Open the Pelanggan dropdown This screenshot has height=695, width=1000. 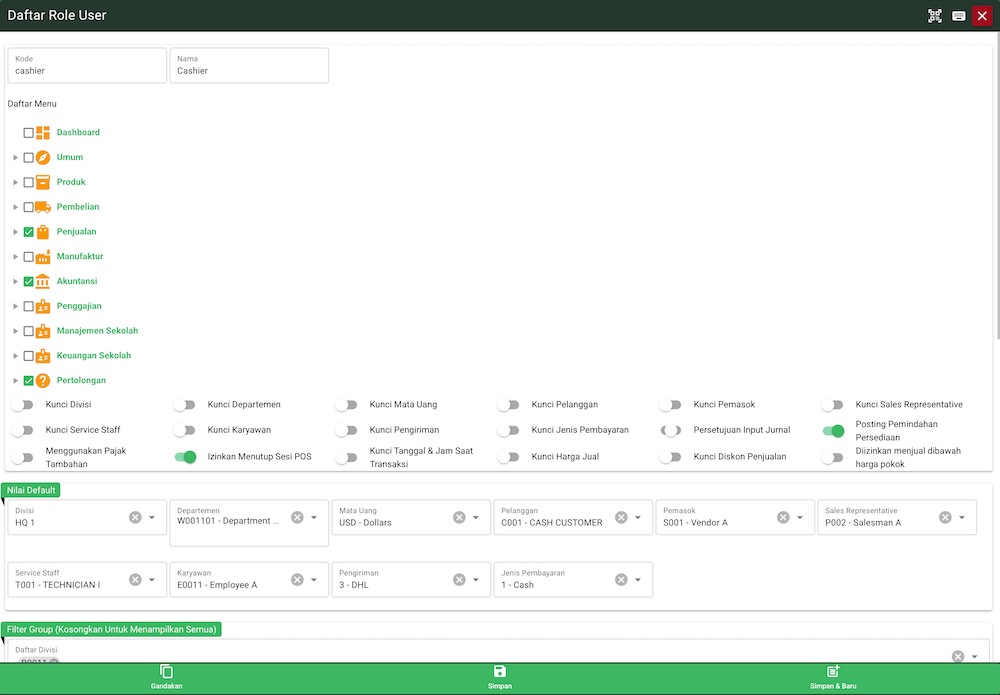coord(640,518)
